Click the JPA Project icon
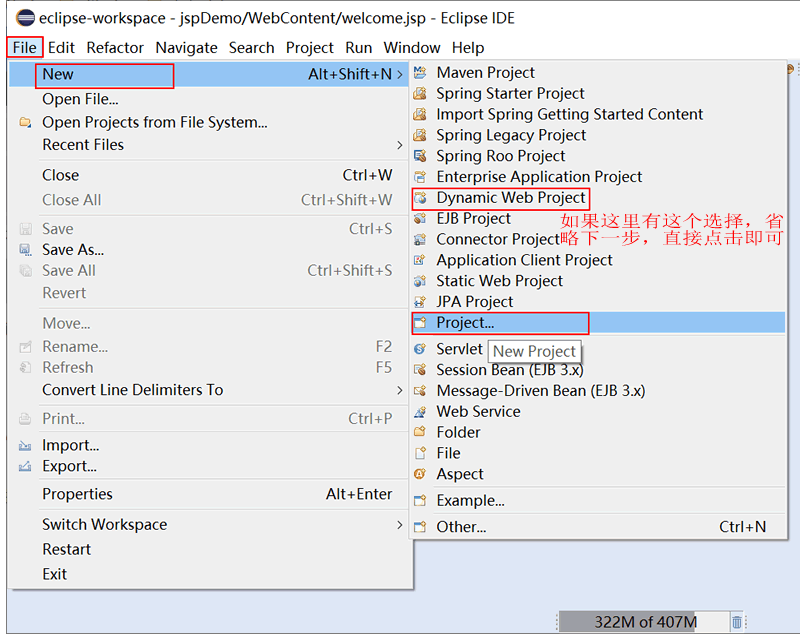 pos(420,302)
